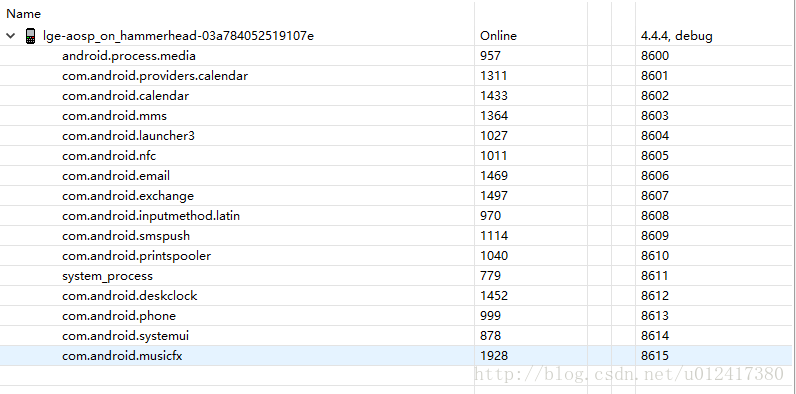Viewport: 796px width, 394px height.
Task: Click debug port 8604
Action: 655,136
